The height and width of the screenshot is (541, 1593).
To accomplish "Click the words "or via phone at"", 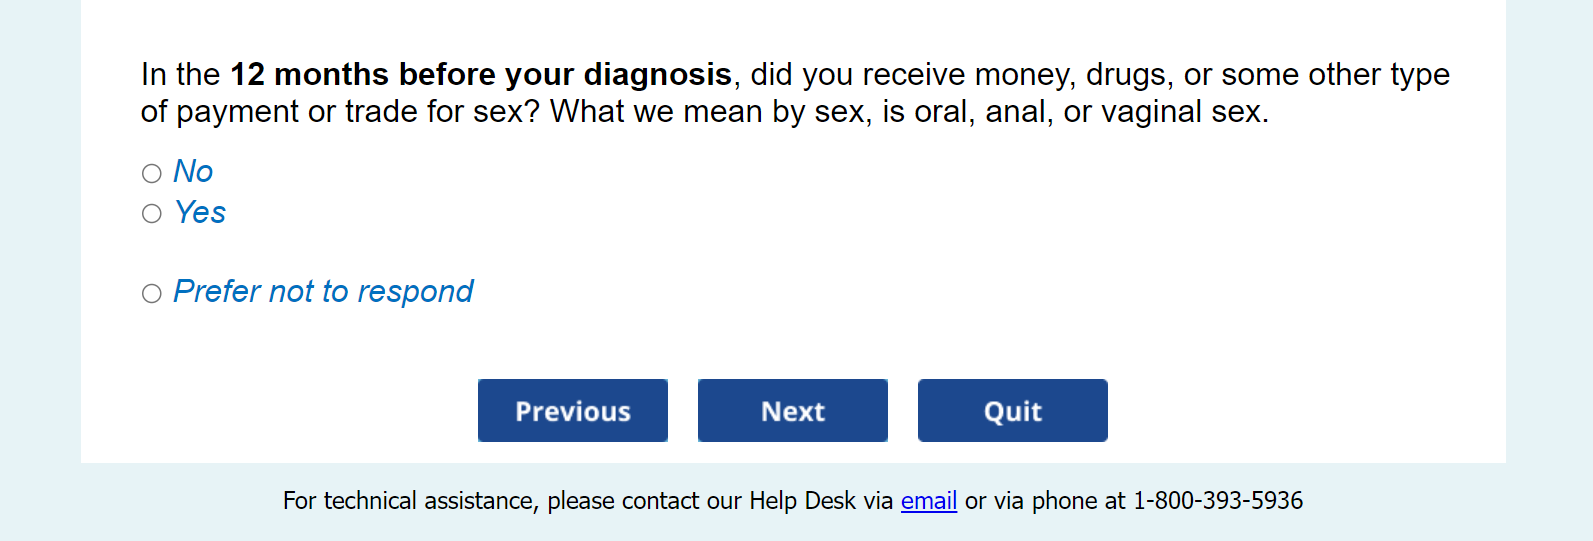I will click(1045, 501).
